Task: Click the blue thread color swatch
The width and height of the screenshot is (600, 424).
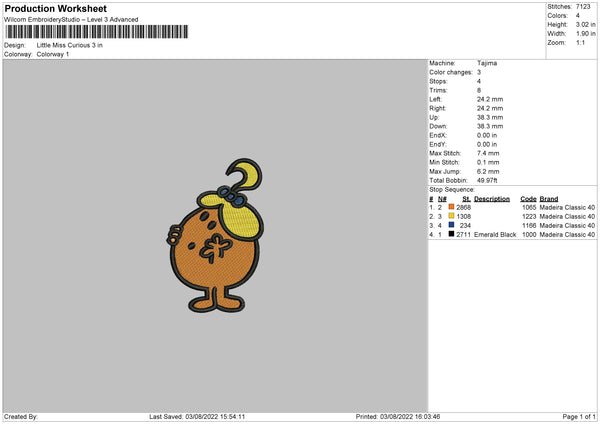Action: point(451,225)
